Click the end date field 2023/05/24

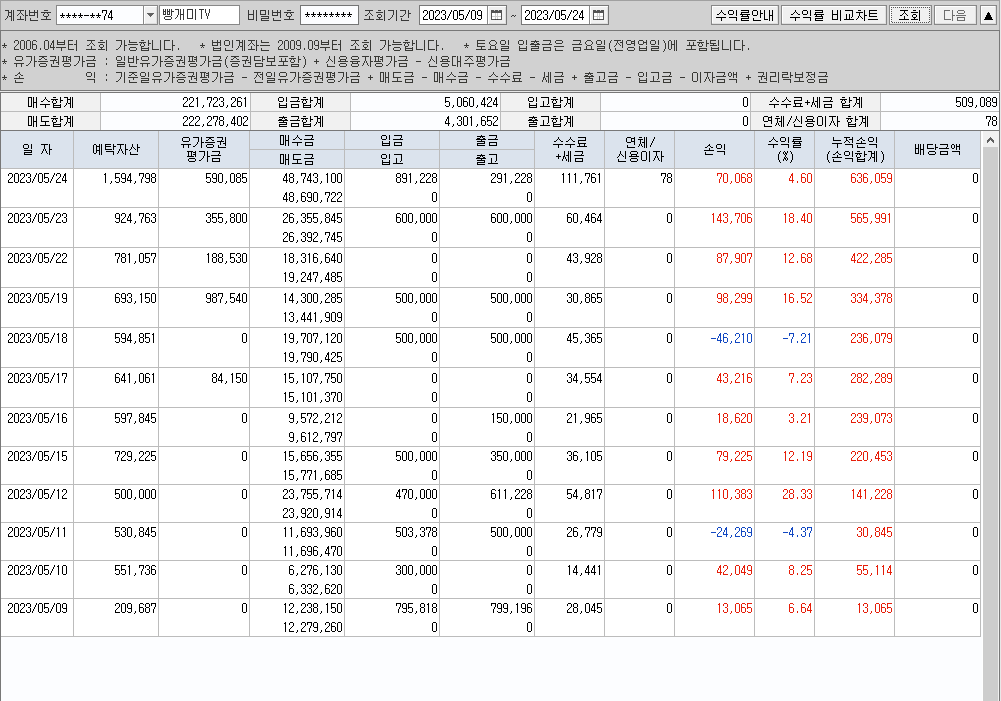[555, 15]
